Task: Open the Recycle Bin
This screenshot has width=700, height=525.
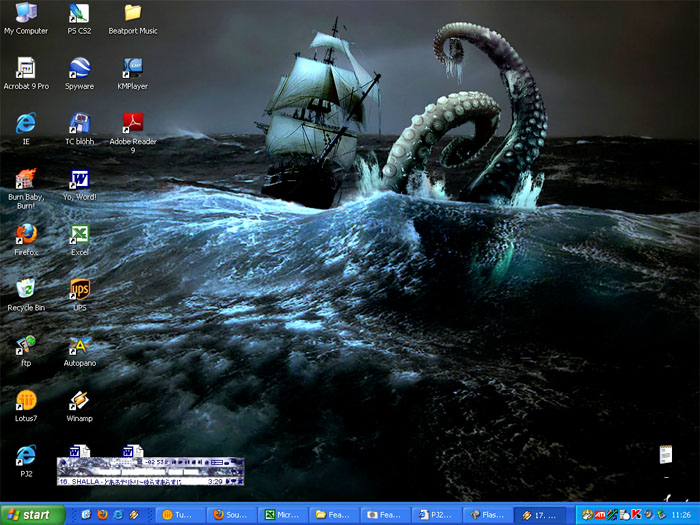Action: click(x=26, y=290)
